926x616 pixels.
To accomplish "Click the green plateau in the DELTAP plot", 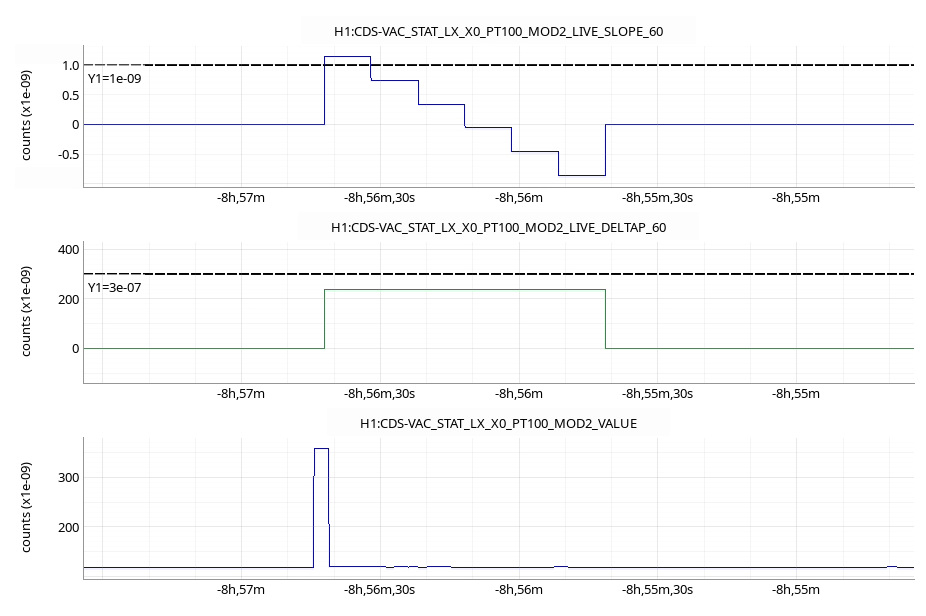I will (465, 289).
